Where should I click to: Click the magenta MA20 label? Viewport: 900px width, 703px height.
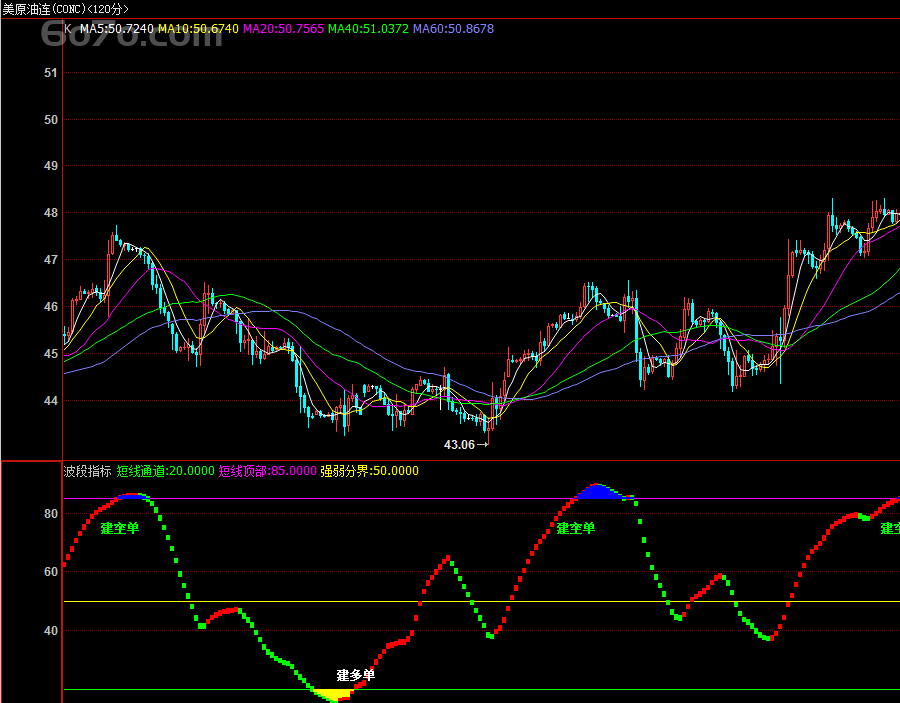click(284, 29)
